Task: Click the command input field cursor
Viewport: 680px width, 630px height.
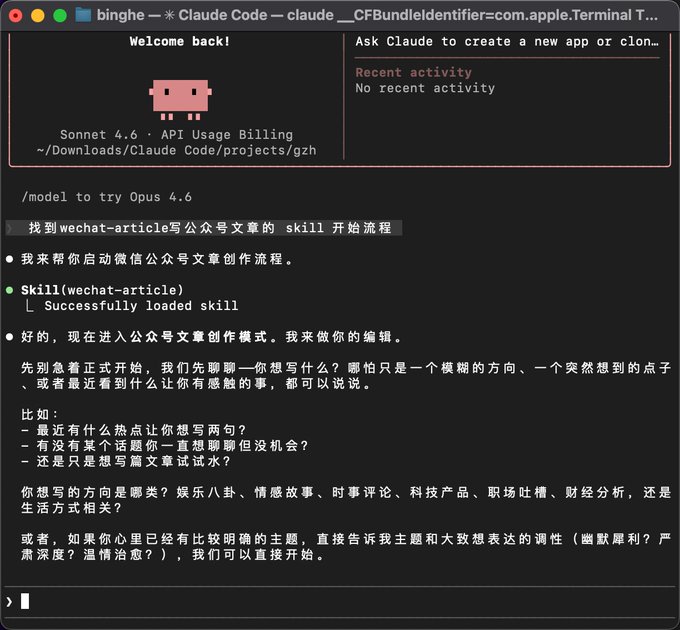Action: (25, 601)
